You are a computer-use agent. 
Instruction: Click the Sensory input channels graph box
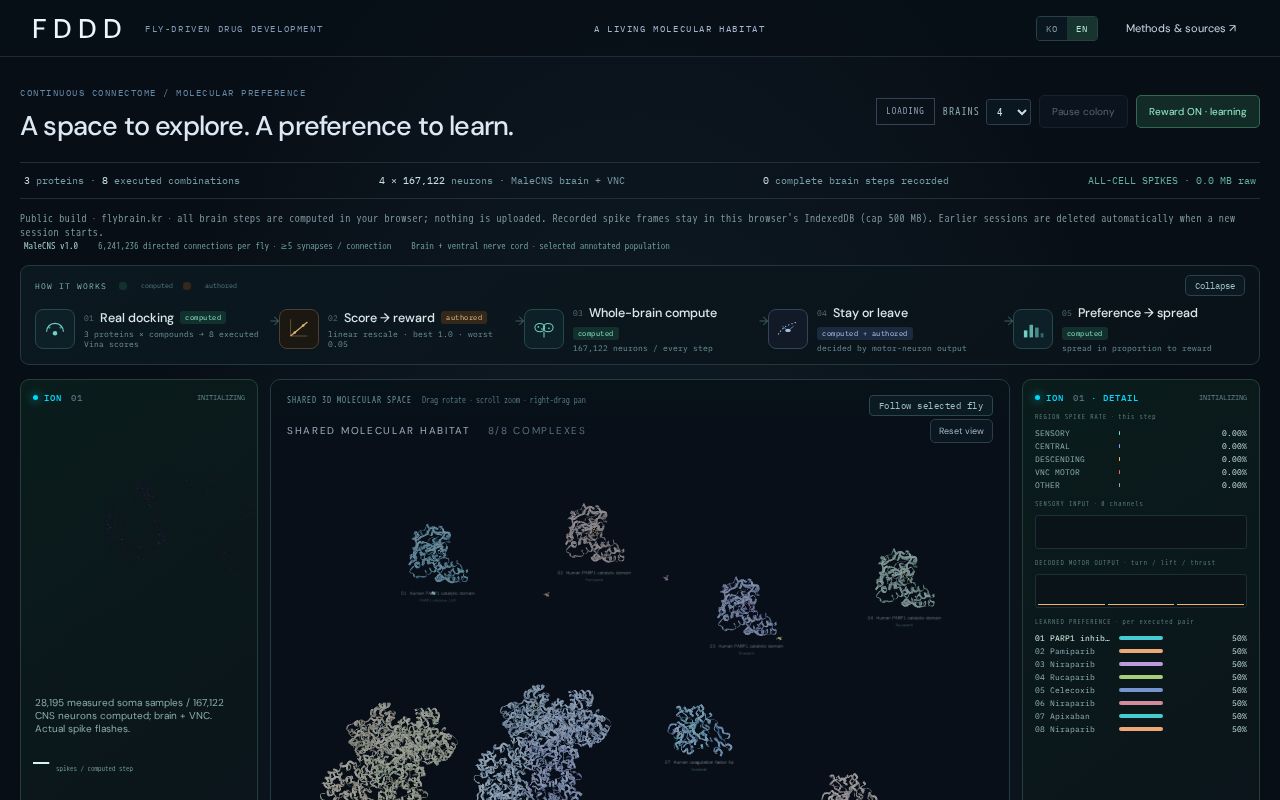click(x=1141, y=532)
